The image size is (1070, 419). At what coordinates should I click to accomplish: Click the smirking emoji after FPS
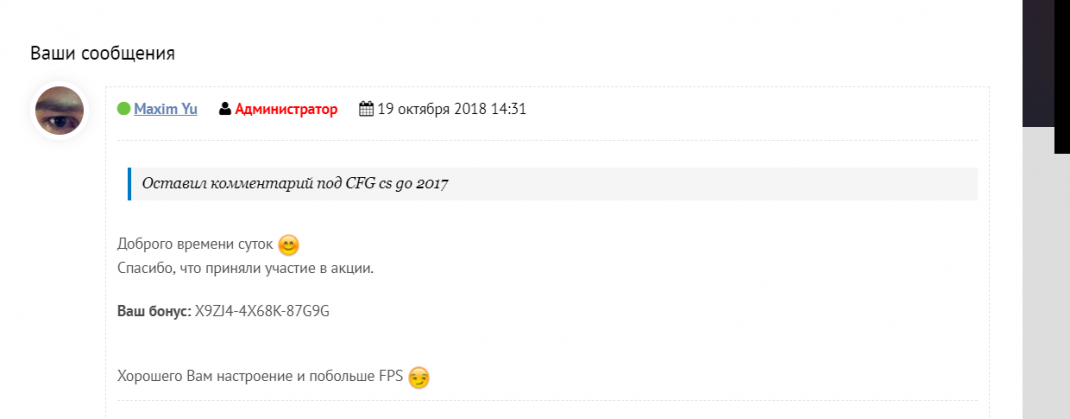419,377
